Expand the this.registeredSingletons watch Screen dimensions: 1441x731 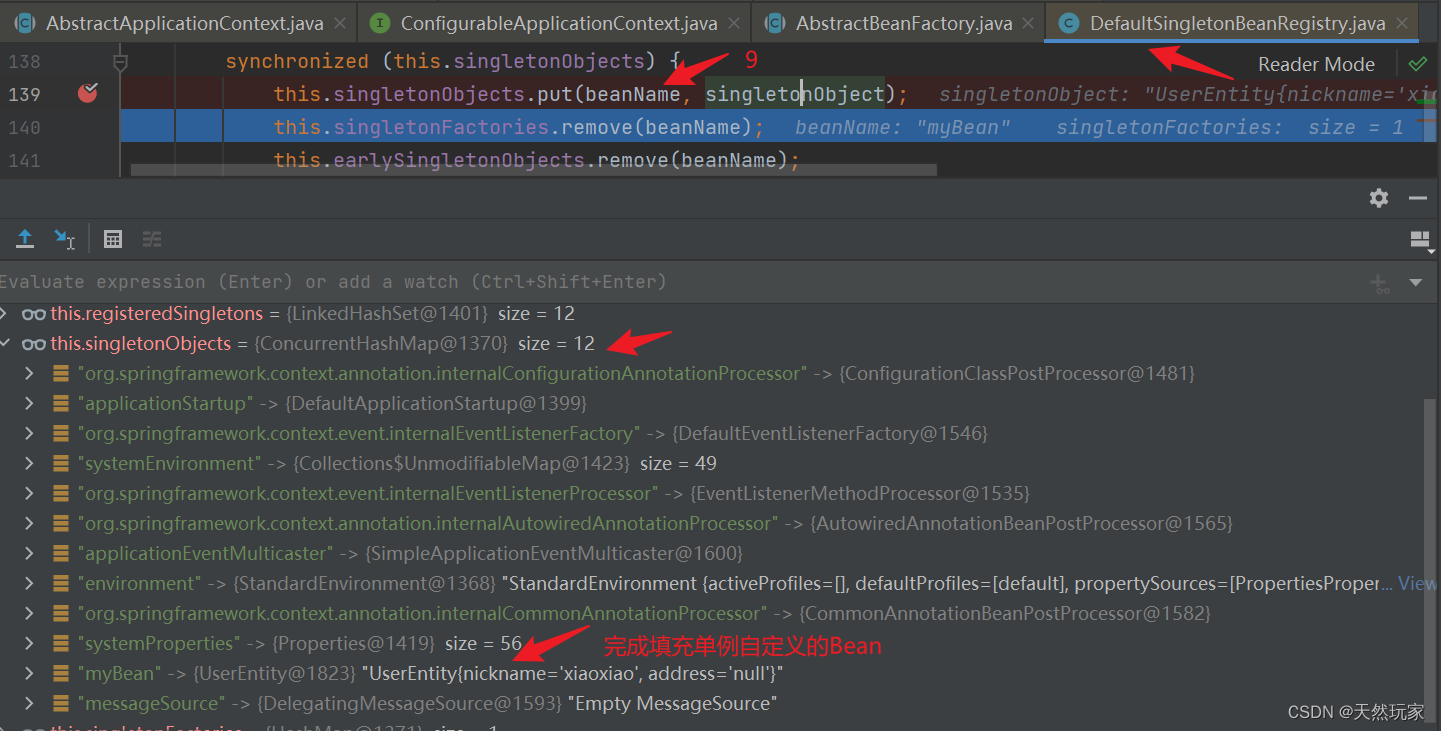[x=5, y=313]
